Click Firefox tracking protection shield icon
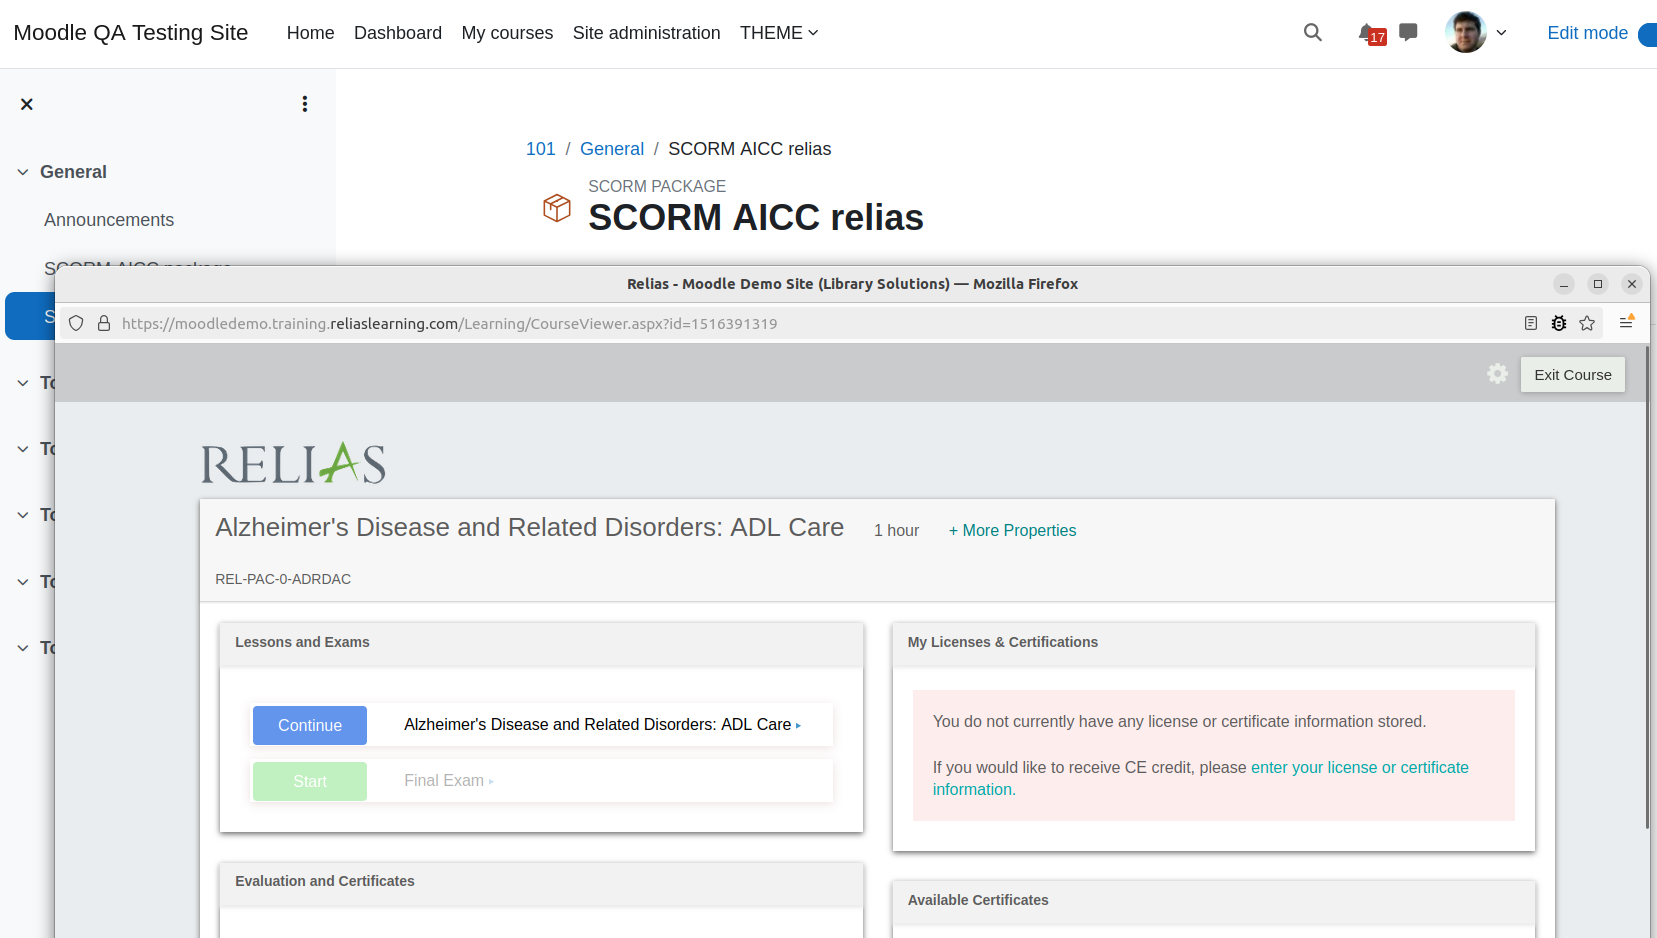Viewport: 1657px width, 938px height. 76,323
